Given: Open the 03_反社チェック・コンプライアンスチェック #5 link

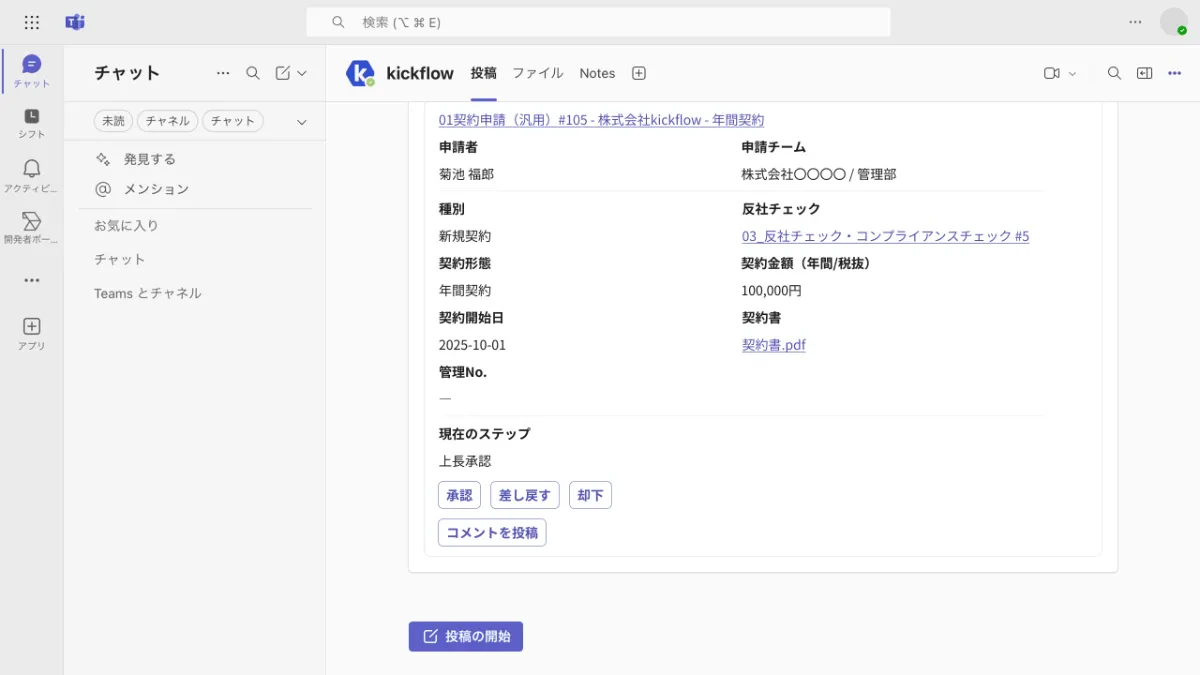Looking at the screenshot, I should pos(885,236).
